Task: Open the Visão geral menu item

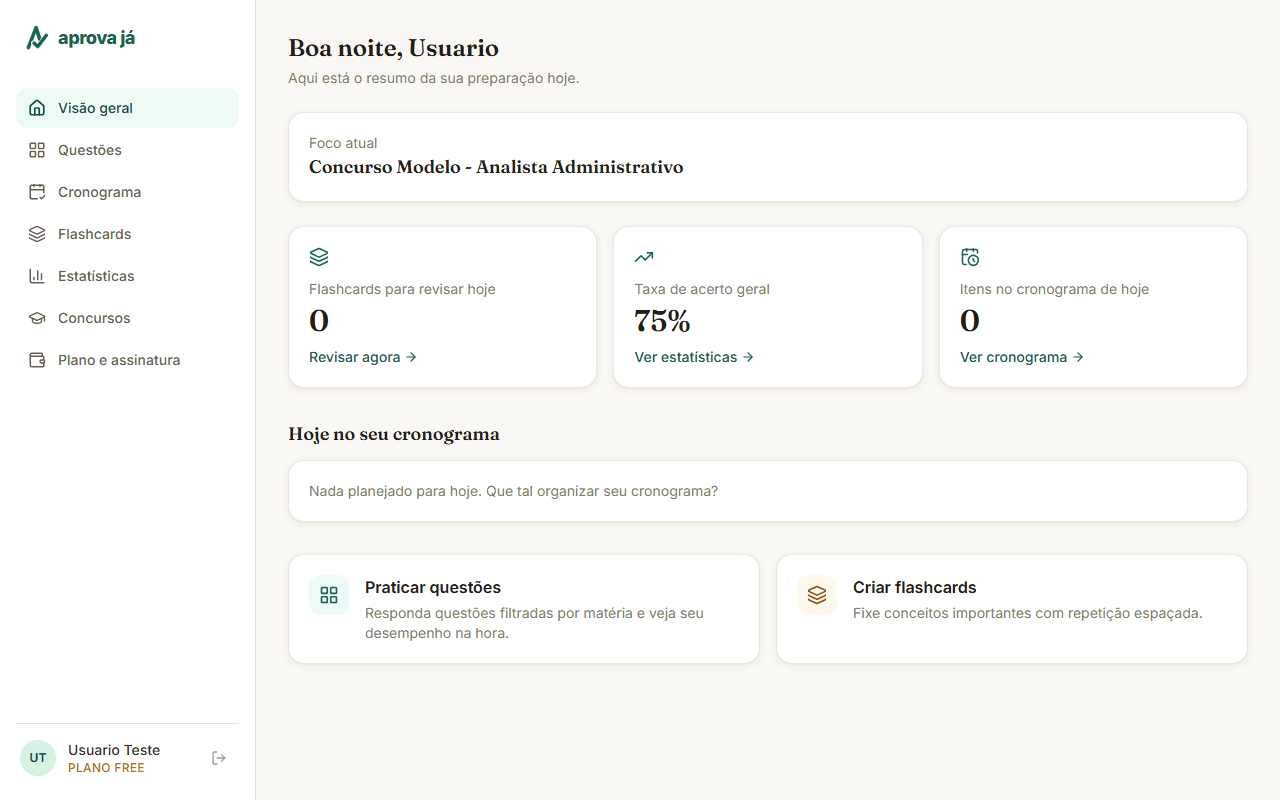Action: [128, 108]
